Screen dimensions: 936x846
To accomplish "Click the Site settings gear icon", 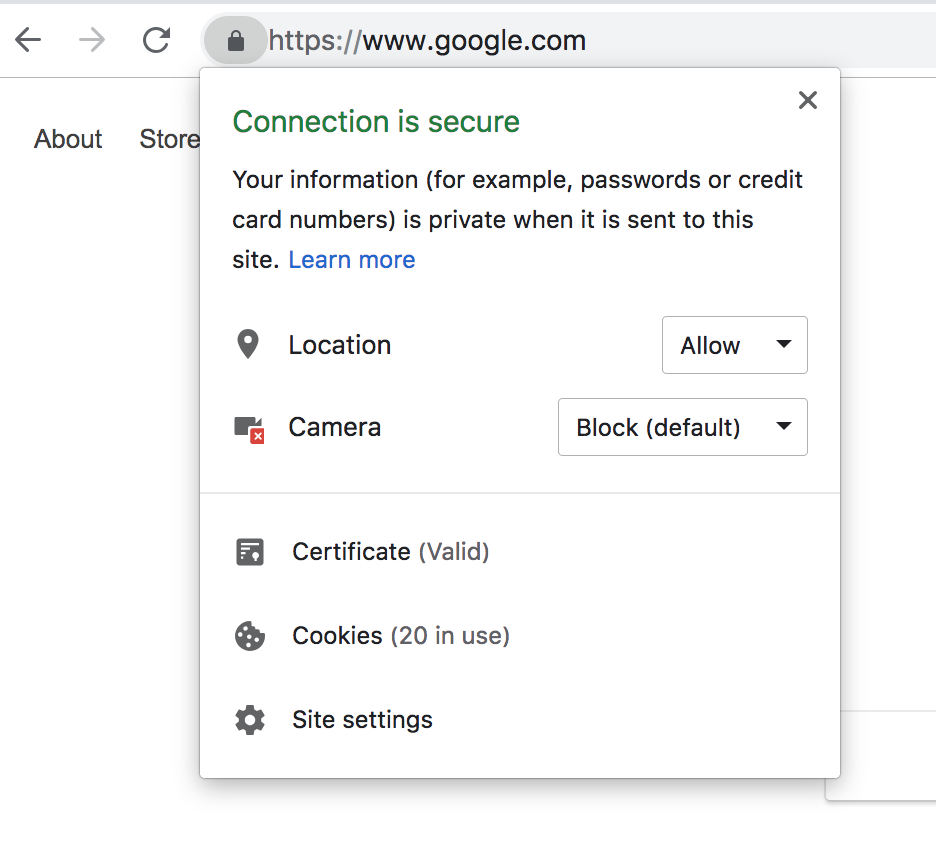I will tap(249, 720).
